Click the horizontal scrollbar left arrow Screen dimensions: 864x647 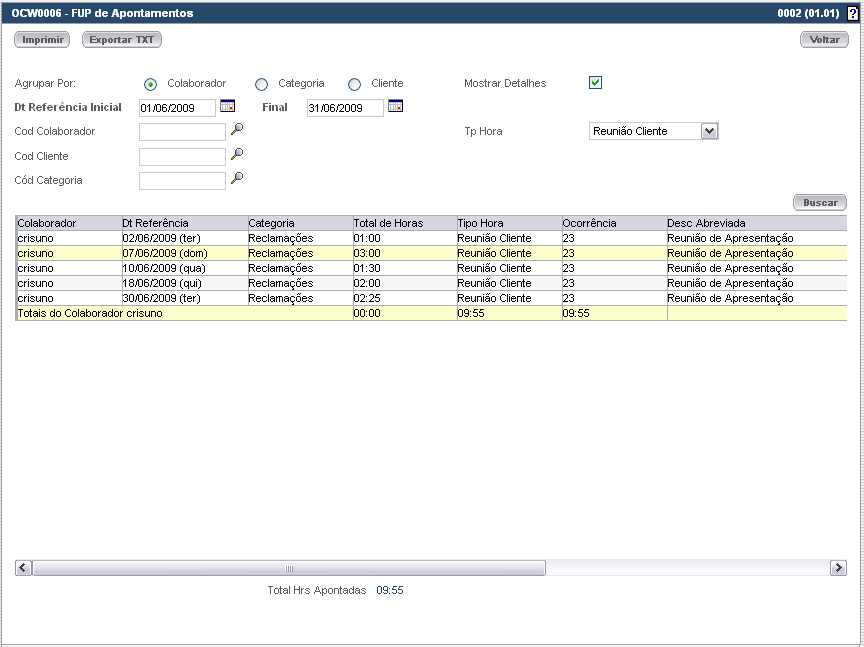(24, 568)
